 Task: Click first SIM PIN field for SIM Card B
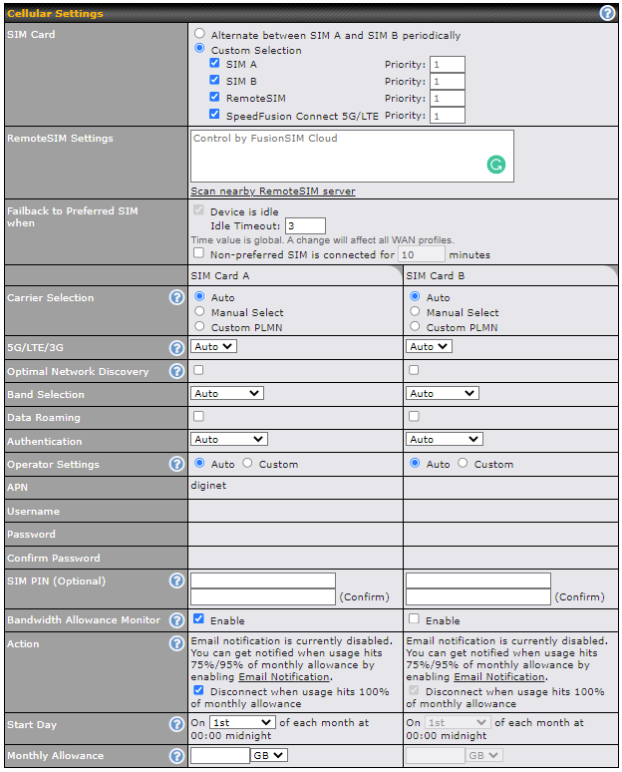pos(478,580)
